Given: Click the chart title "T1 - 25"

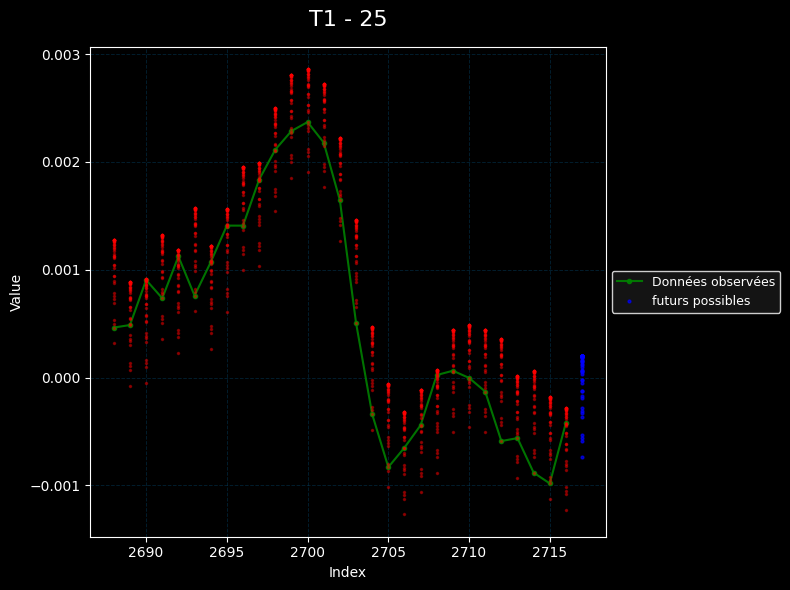Looking at the screenshot, I should [x=347, y=19].
